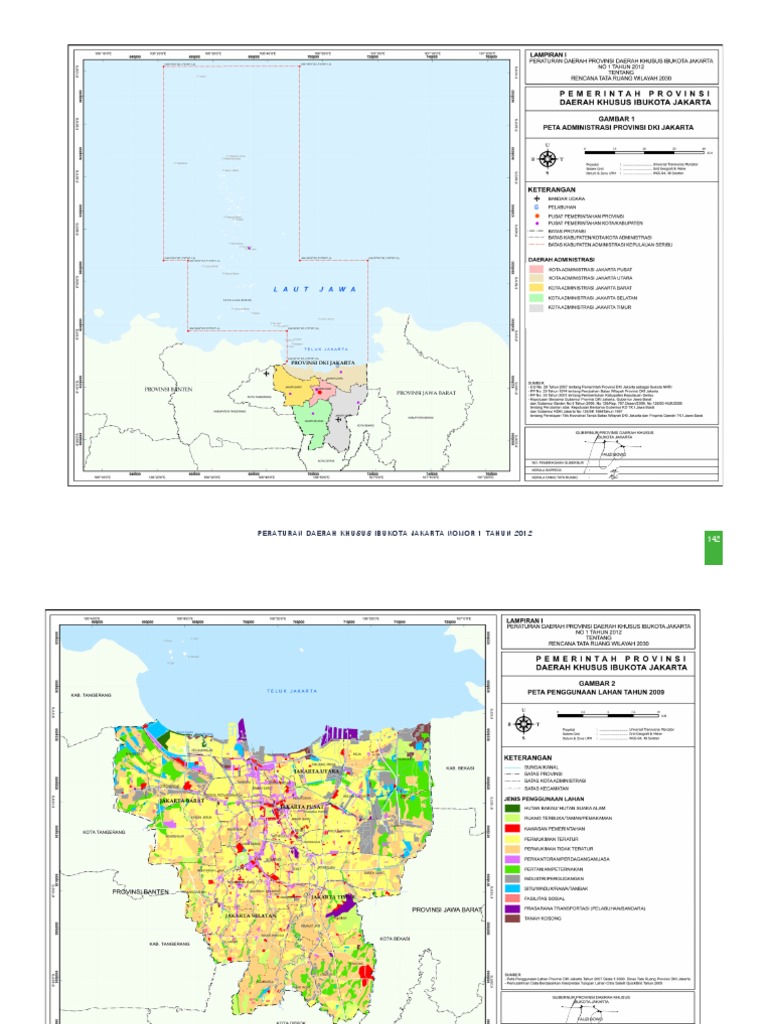The image size is (768, 1024).
Task: Click 'KETERANGAN' heading in Gambar 2 legend
Action: tap(528, 758)
